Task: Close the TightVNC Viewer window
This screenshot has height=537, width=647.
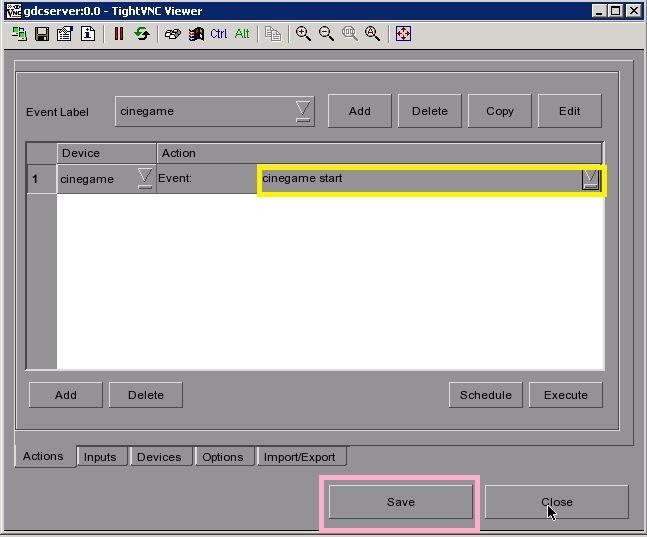Action: [x=633, y=11]
